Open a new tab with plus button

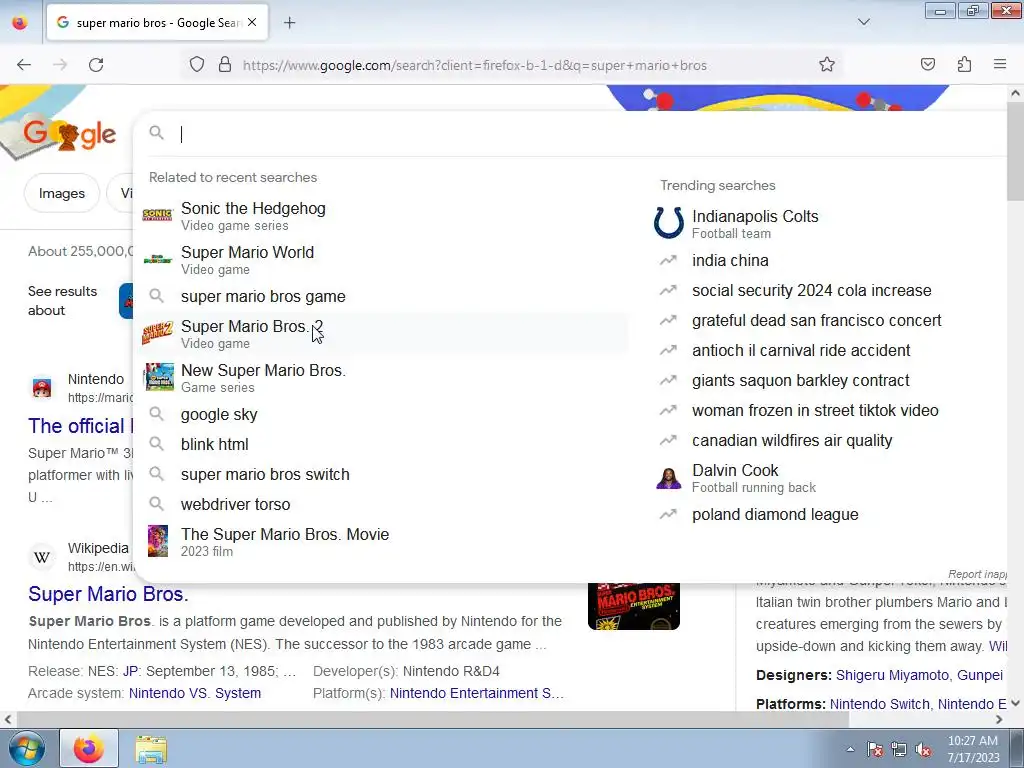[x=289, y=23]
